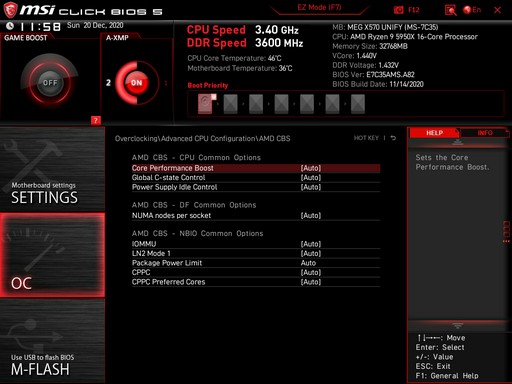Click the help panel top scroll handle
Image resolution: width=512 pixels, height=384 pixels.
tap(457, 142)
